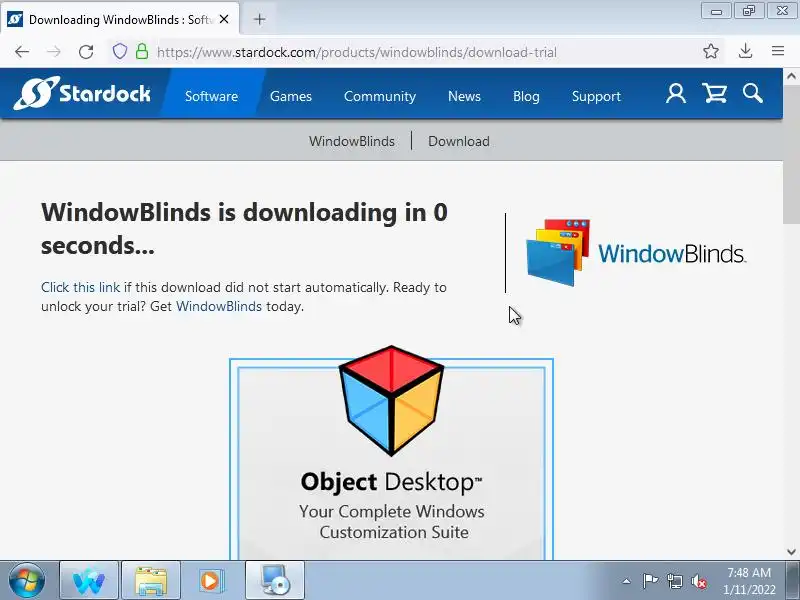Open tracking protection shield info
This screenshot has height=600, width=800.
tap(119, 52)
